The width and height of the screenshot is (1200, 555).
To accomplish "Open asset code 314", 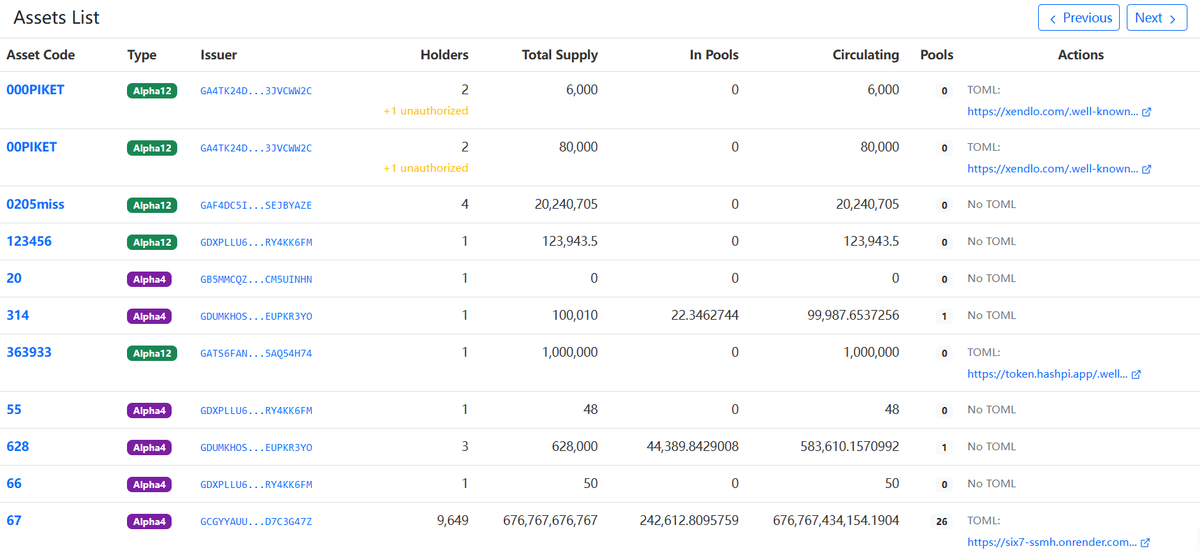I will tap(18, 315).
